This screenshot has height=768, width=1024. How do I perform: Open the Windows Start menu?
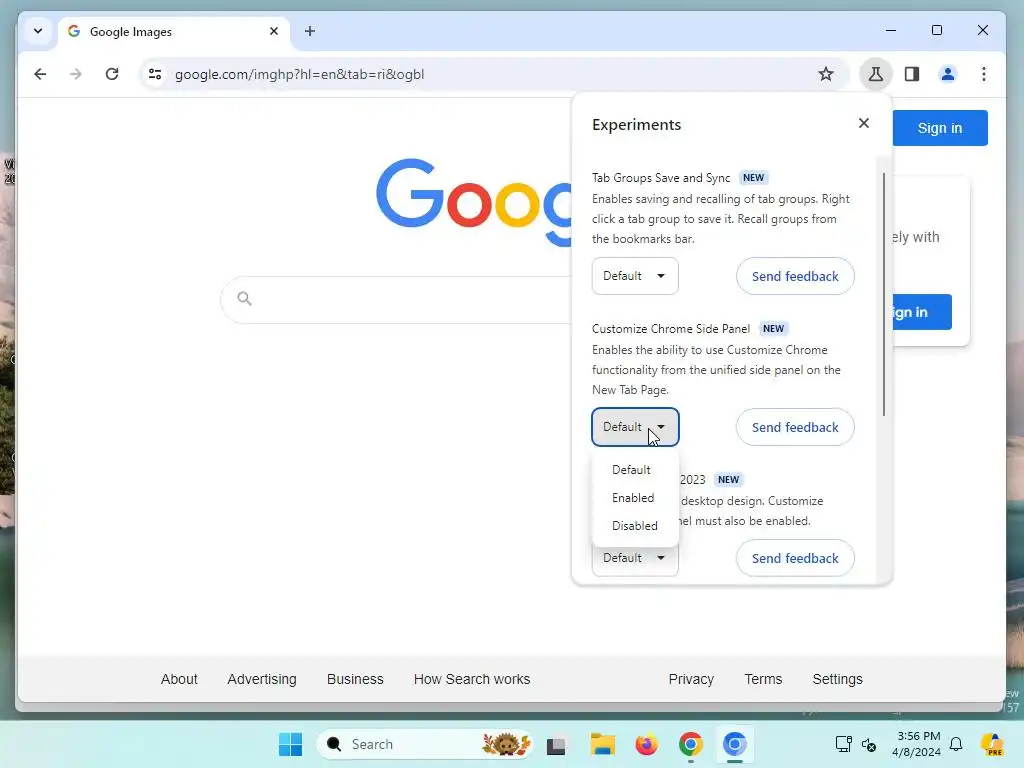[291, 744]
